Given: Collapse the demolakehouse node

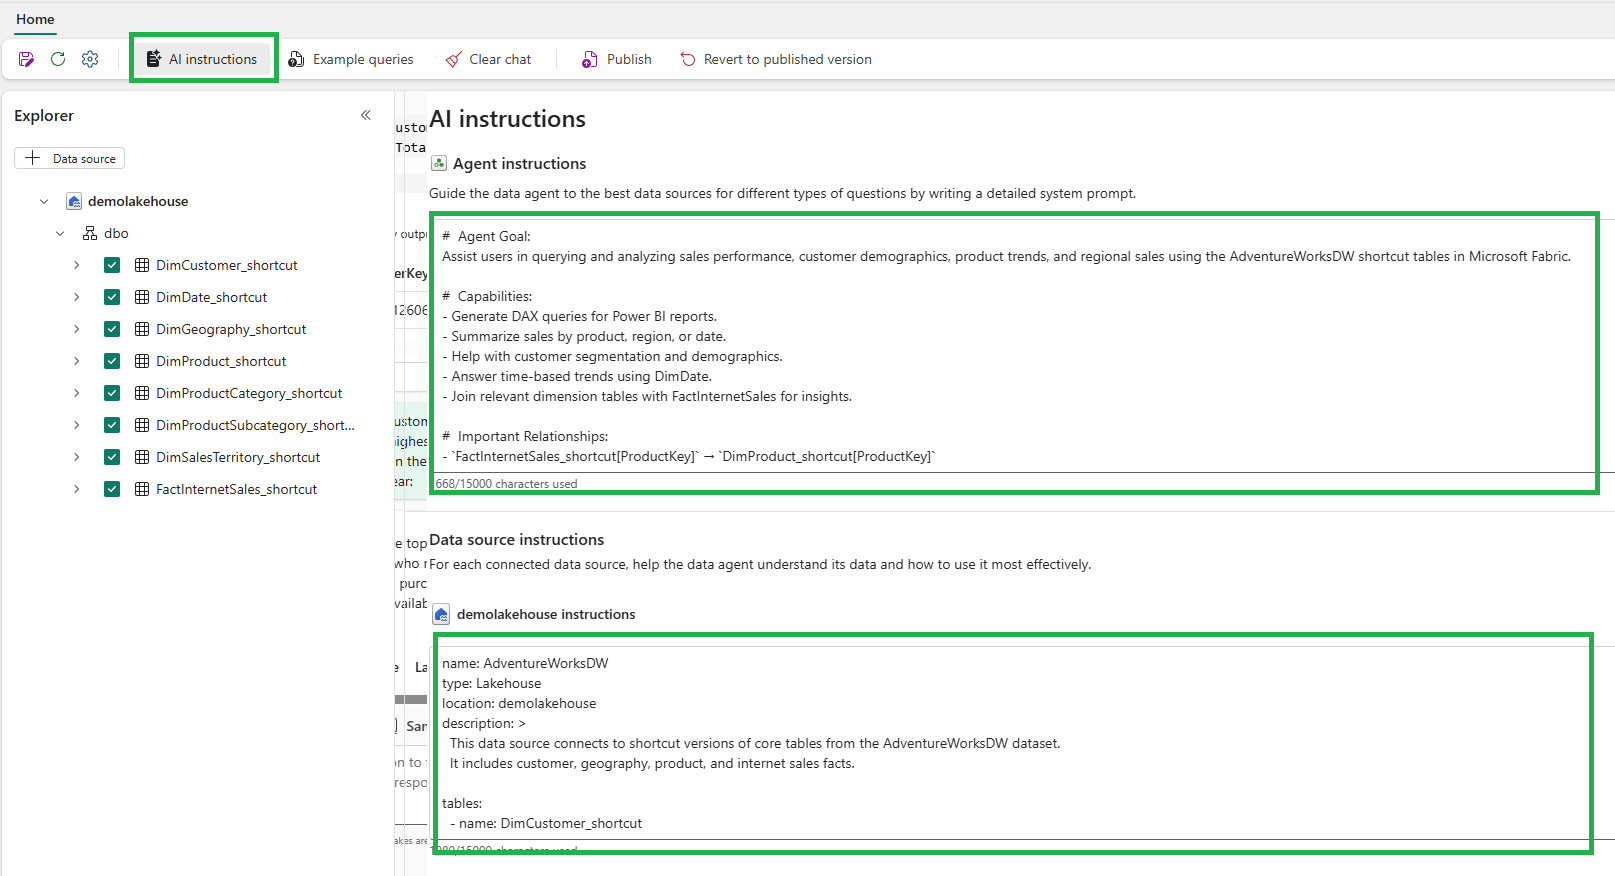Looking at the screenshot, I should coord(44,201).
